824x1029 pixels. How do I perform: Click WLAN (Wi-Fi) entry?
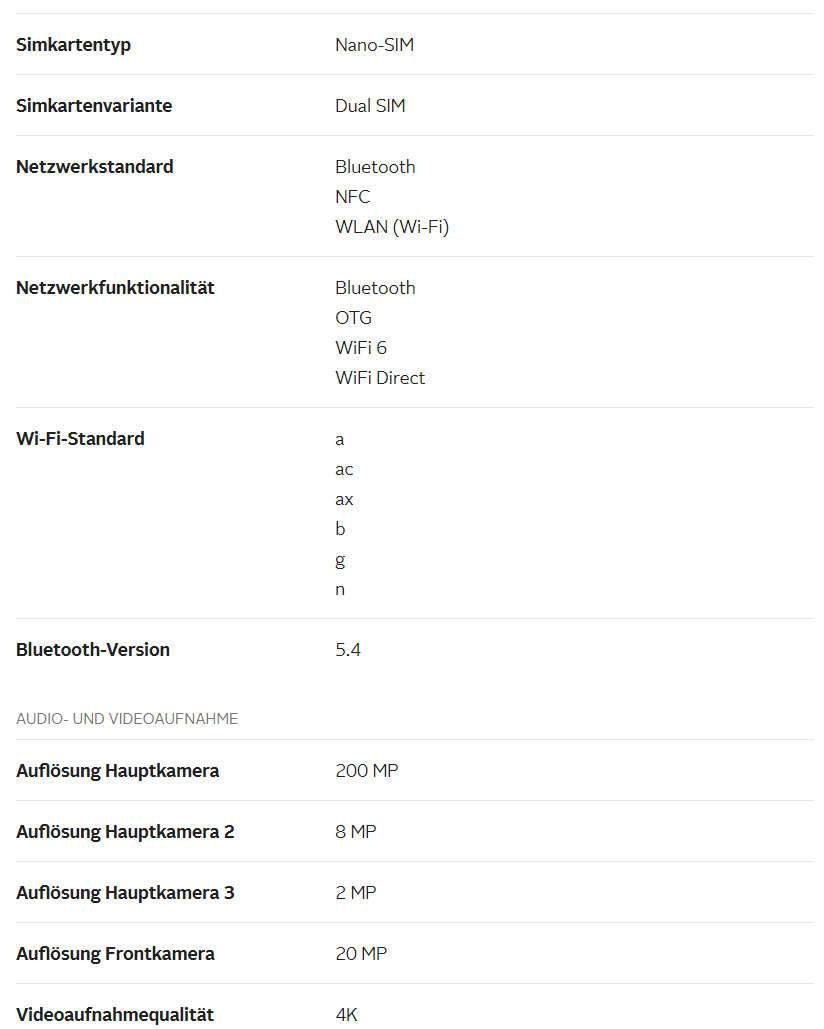point(392,227)
